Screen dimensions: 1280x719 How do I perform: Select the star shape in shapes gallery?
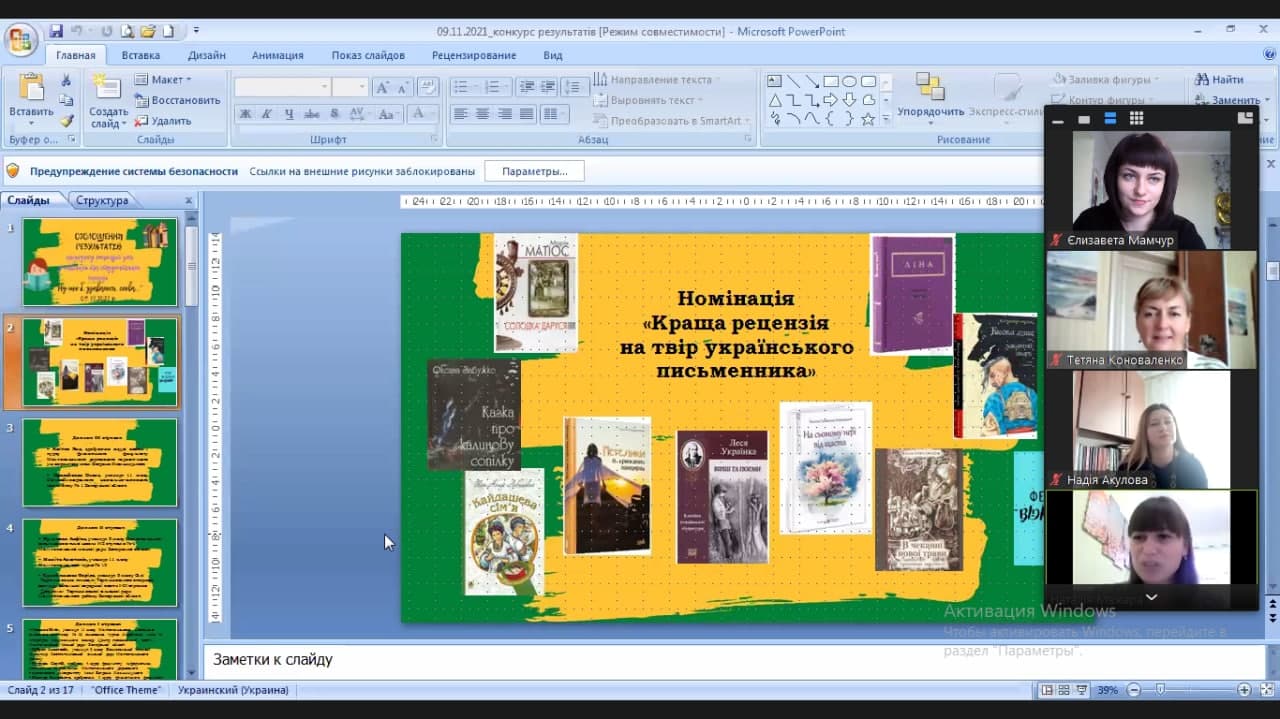tap(868, 119)
